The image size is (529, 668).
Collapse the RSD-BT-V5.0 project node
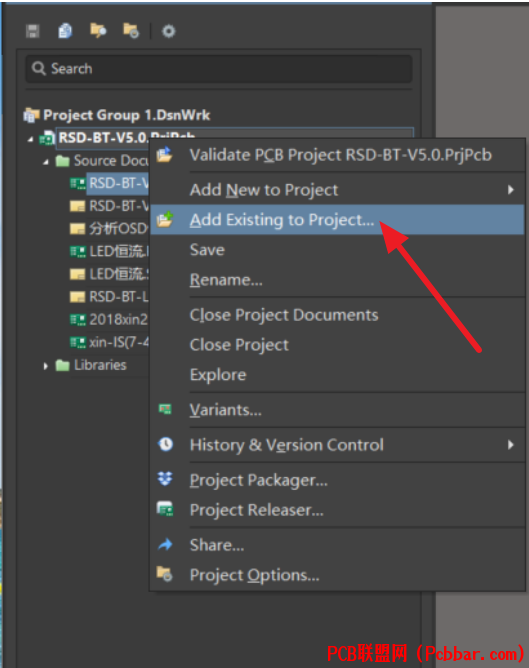(30, 139)
